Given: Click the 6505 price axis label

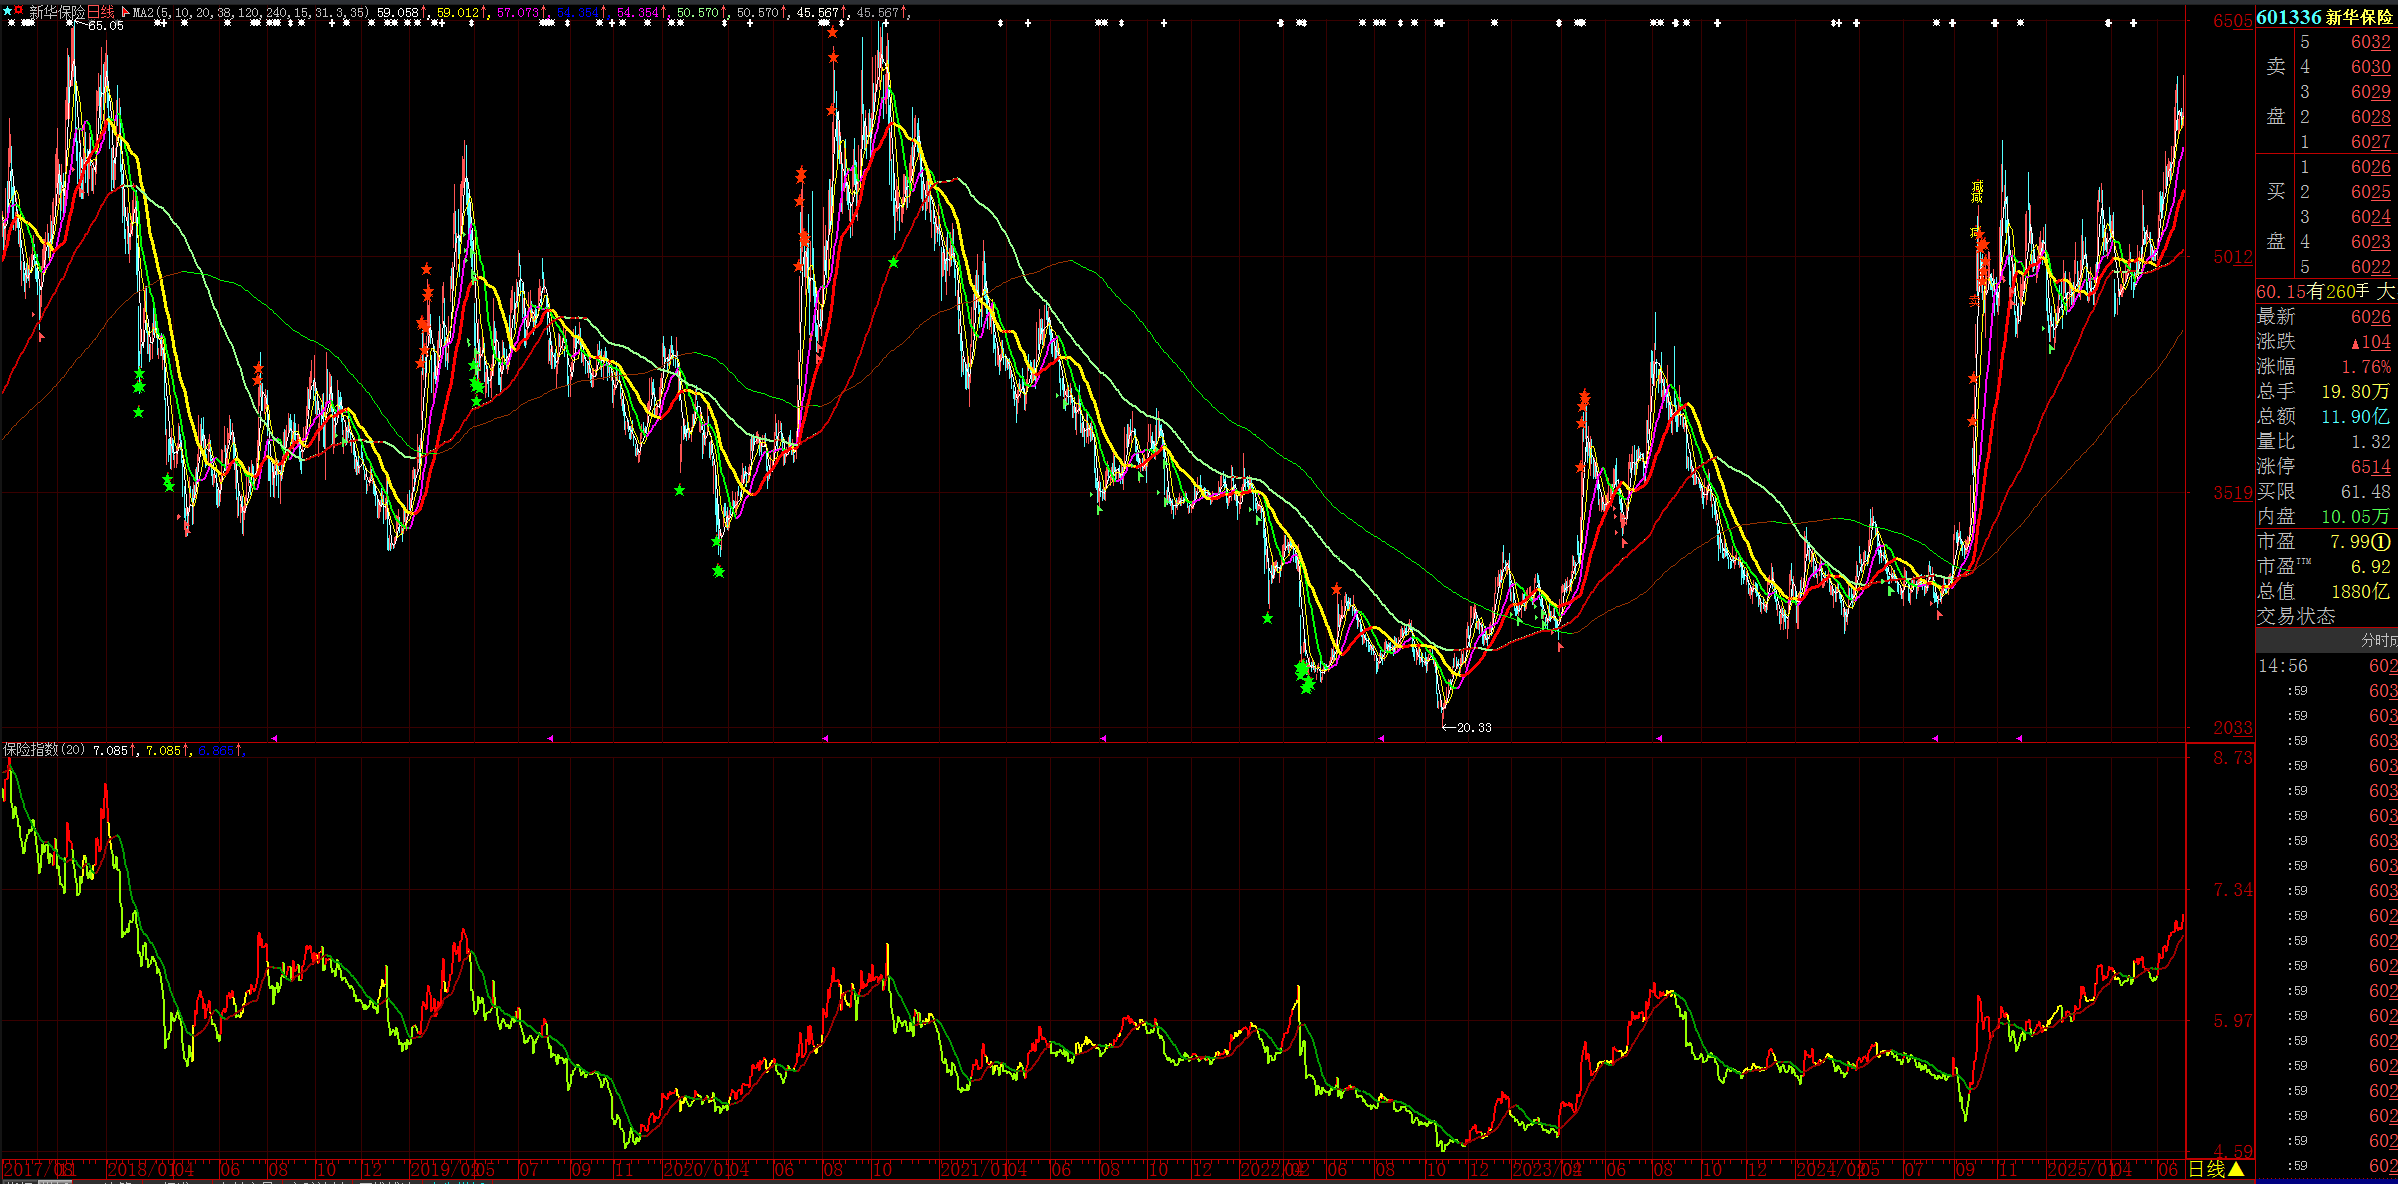Looking at the screenshot, I should coord(2233,21).
